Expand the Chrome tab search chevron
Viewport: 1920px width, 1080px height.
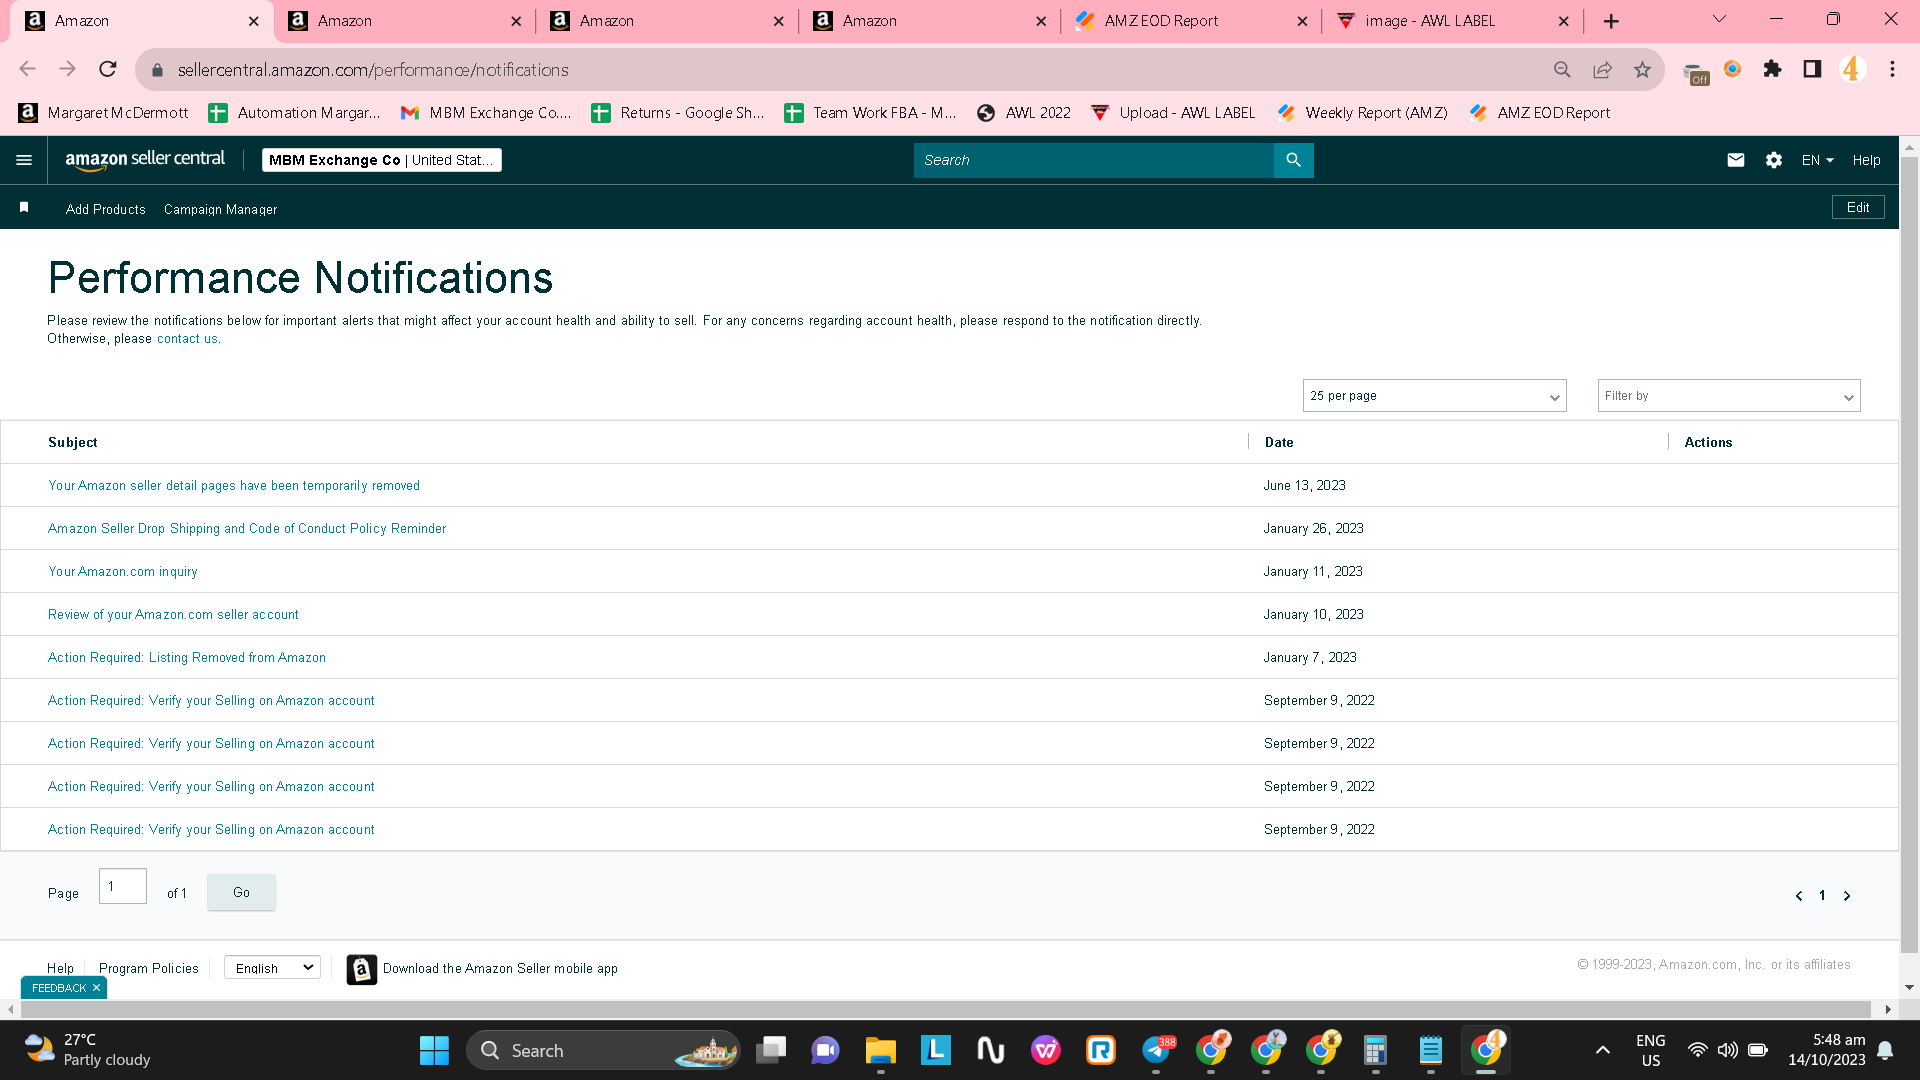[1720, 20]
